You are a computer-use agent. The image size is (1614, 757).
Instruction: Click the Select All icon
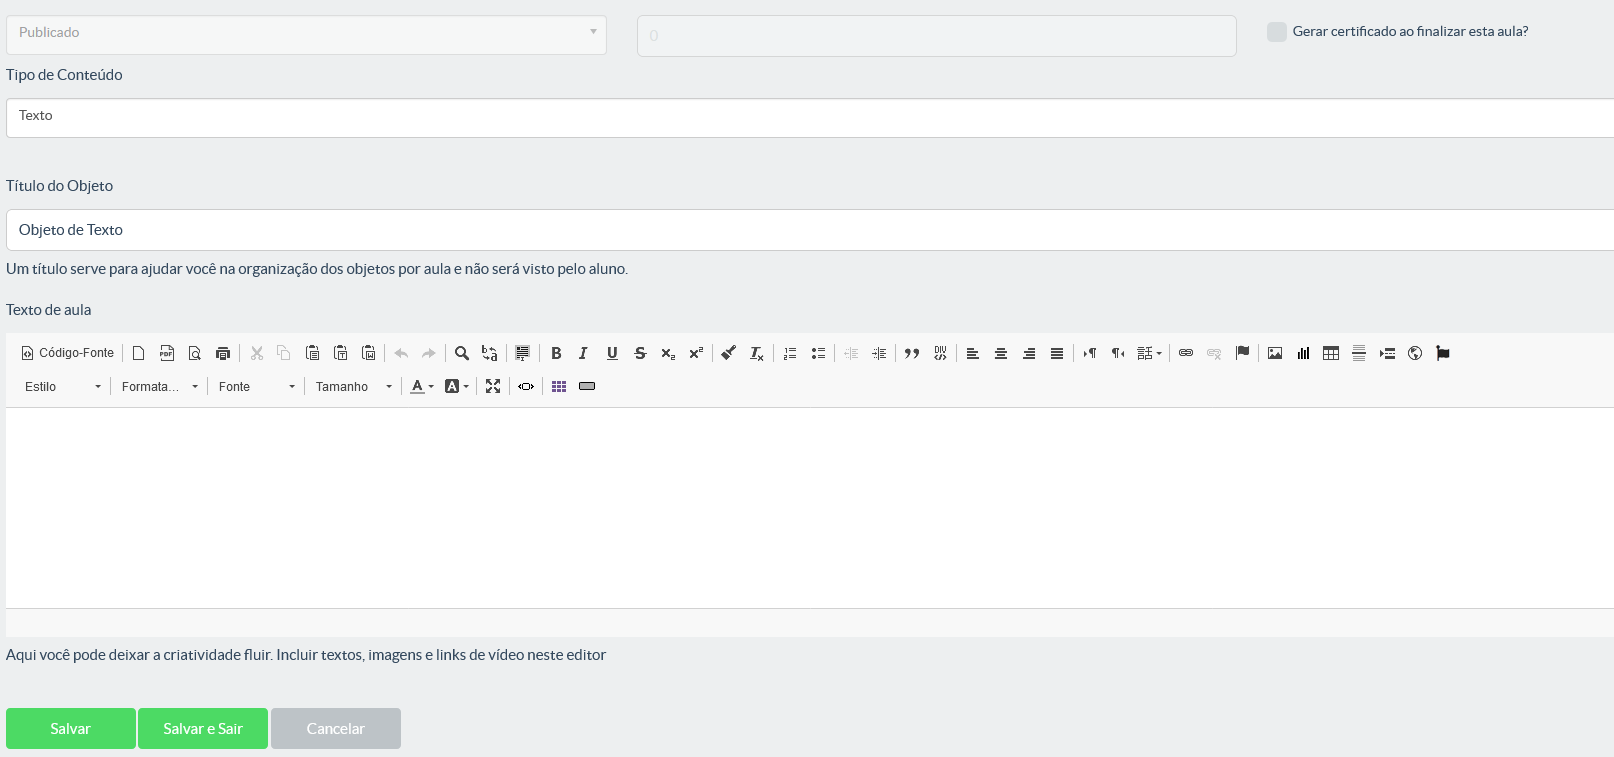click(522, 353)
